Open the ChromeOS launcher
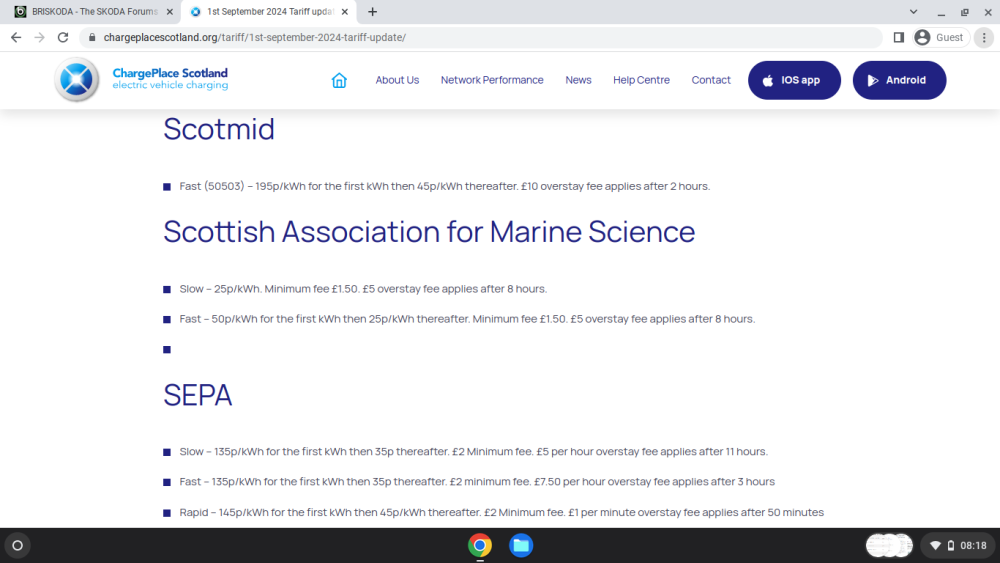The width and height of the screenshot is (1000, 563). point(17,546)
